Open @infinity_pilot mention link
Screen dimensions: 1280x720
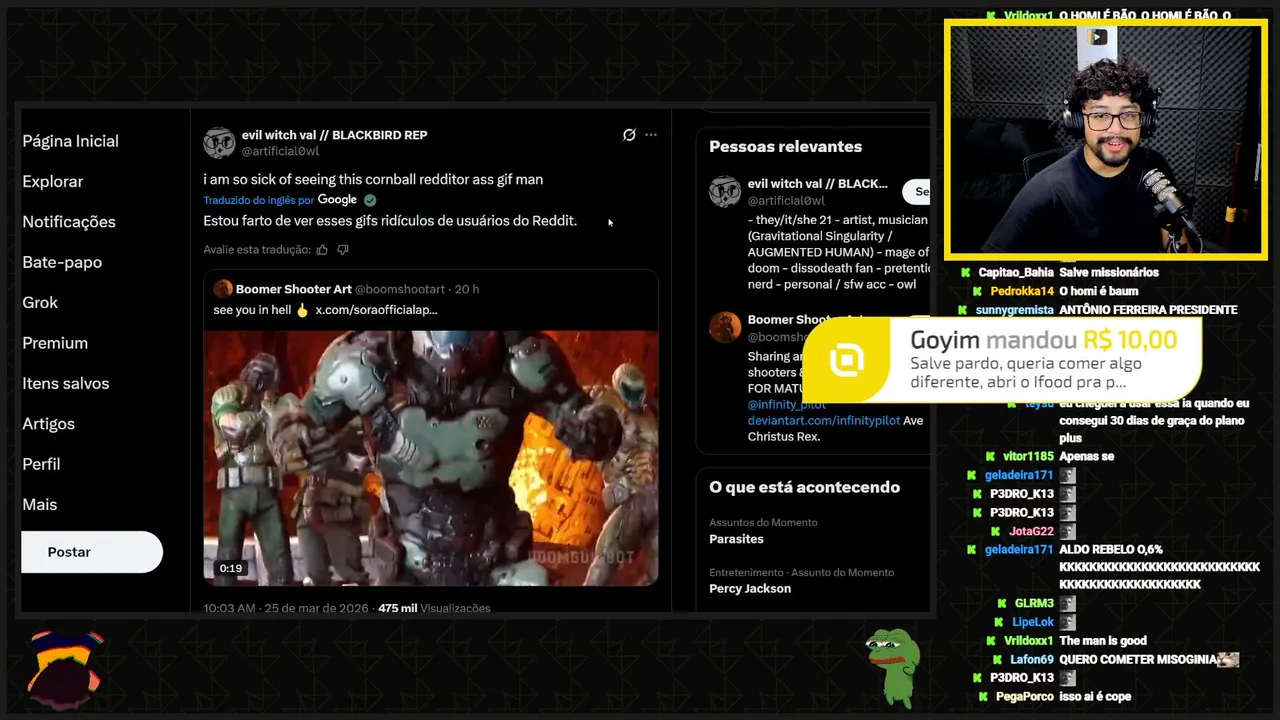tap(787, 405)
